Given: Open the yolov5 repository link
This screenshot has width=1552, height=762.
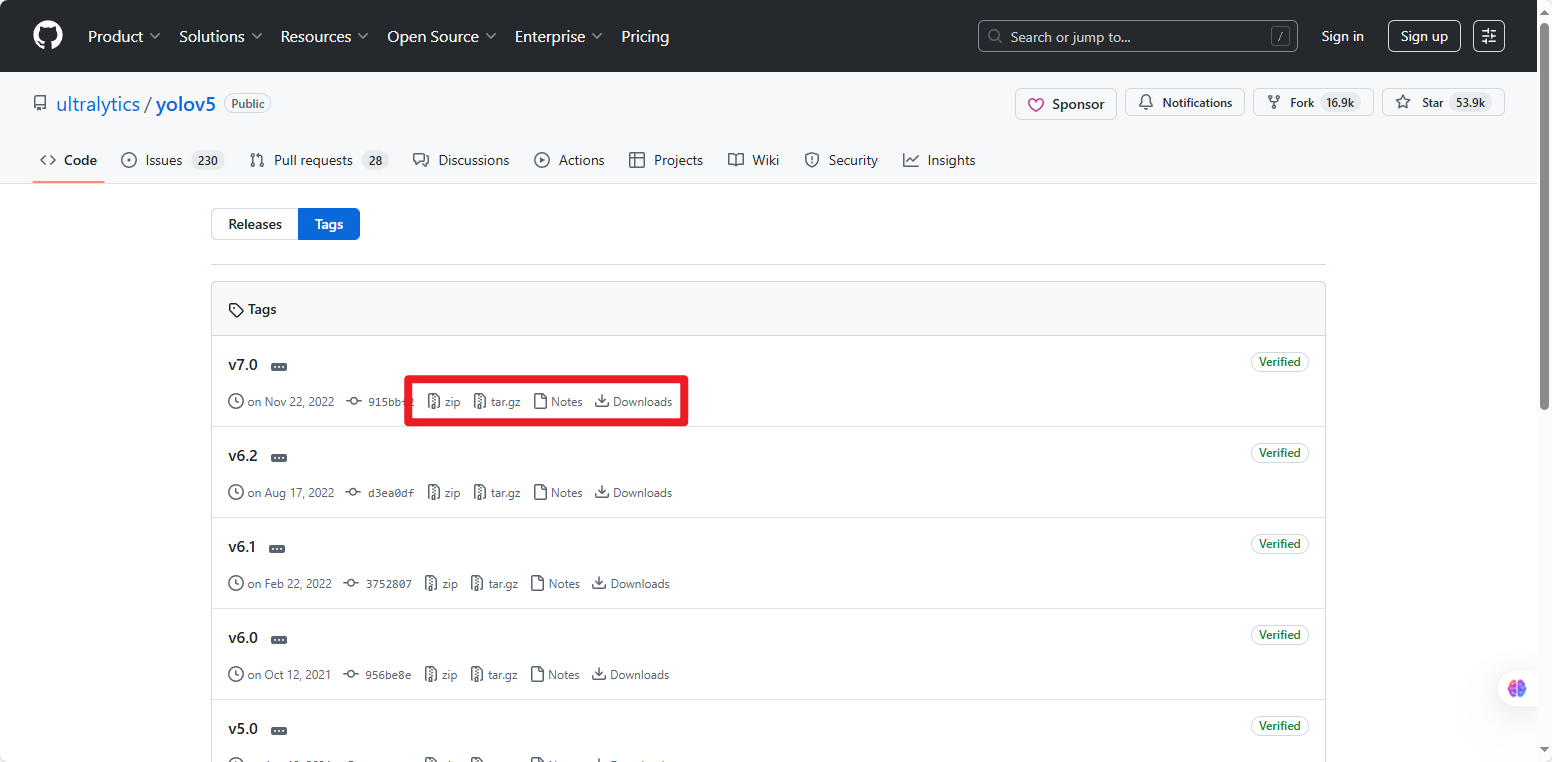Looking at the screenshot, I should click(x=186, y=104).
